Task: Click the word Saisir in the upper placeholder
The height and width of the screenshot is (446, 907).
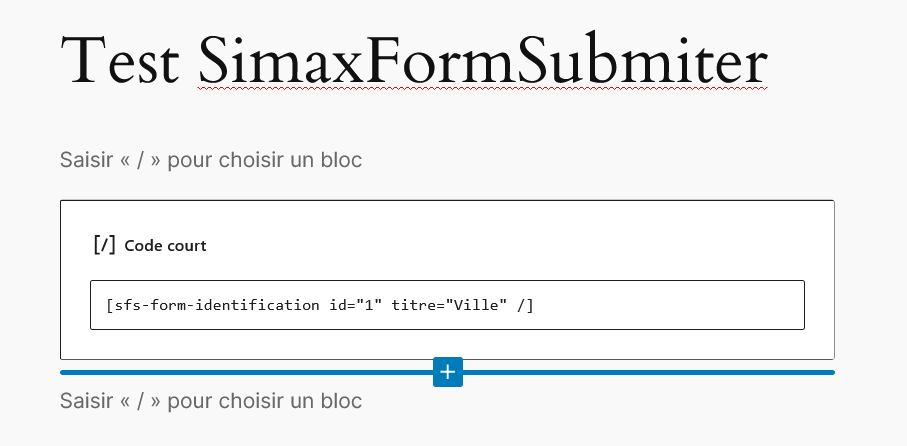Action: tap(86, 160)
